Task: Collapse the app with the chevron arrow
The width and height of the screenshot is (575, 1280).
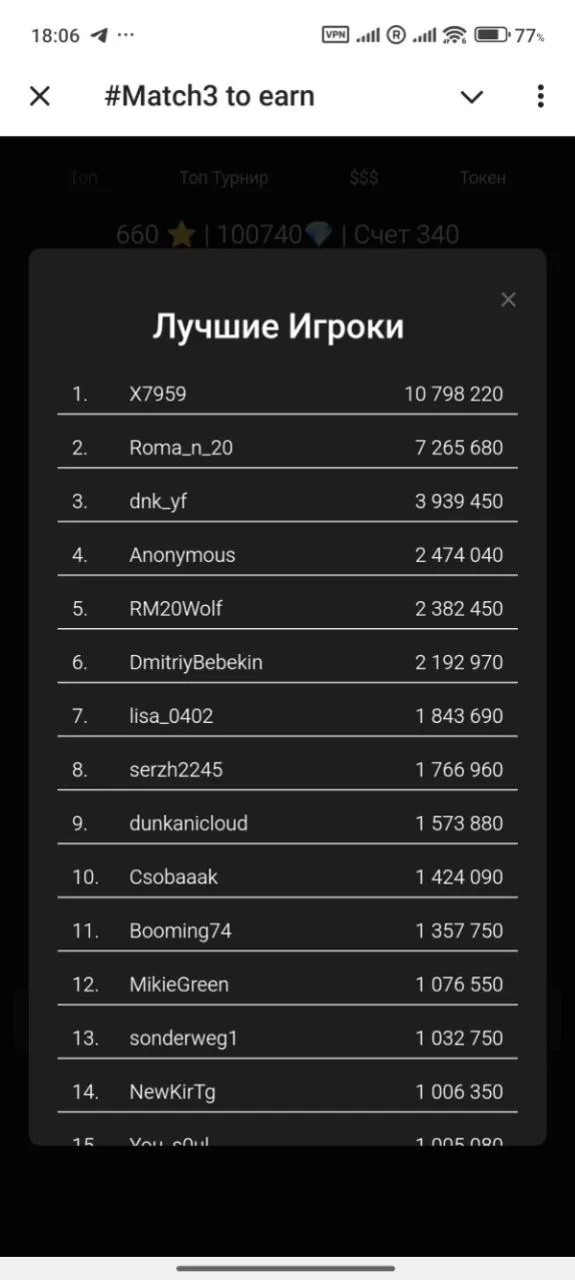Action: point(471,97)
